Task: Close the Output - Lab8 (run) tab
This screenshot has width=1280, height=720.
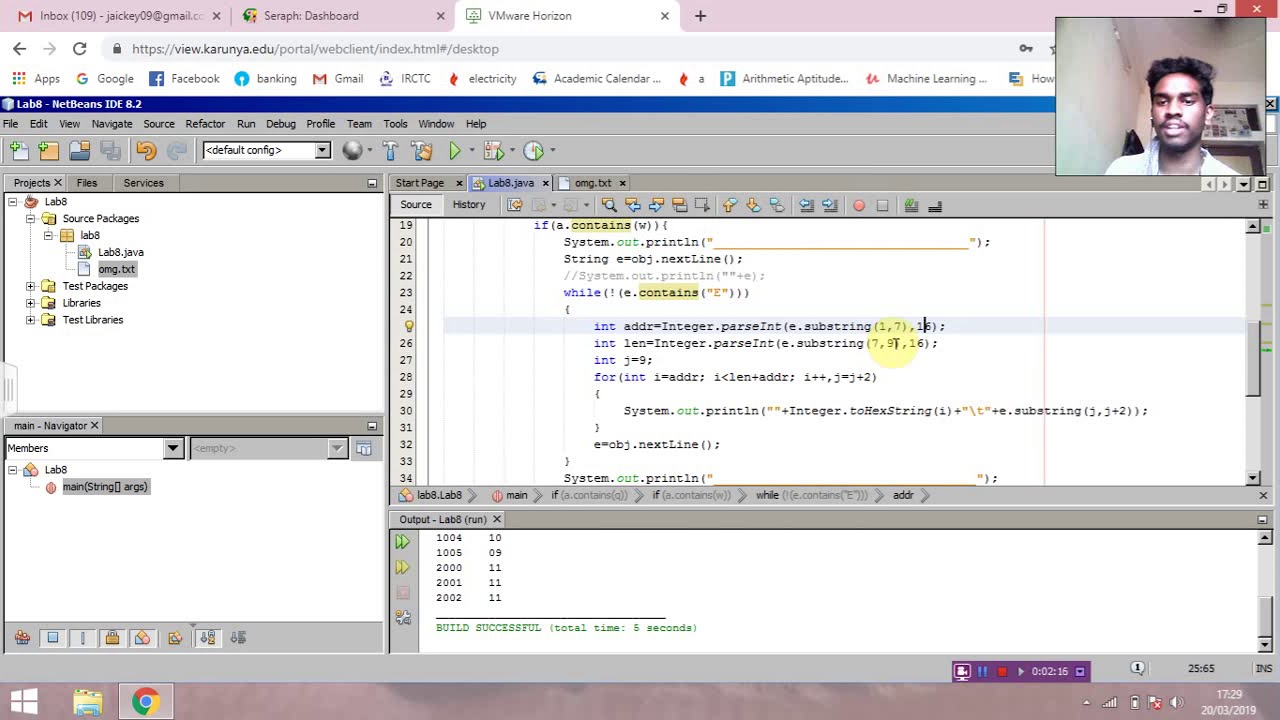Action: tap(496, 520)
